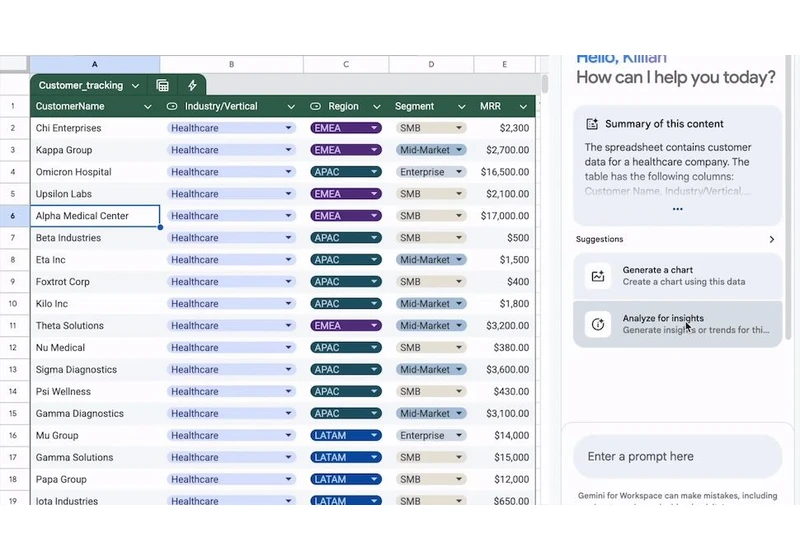The height and width of the screenshot is (560, 800).
Task: Click the dropdown-type icon beside Region header
Action: pyautogui.click(x=315, y=106)
